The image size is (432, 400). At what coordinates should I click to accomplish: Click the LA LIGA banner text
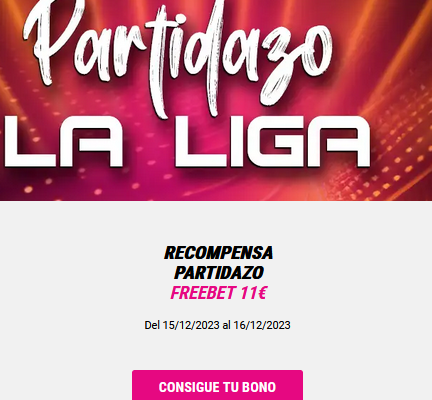pos(188,141)
